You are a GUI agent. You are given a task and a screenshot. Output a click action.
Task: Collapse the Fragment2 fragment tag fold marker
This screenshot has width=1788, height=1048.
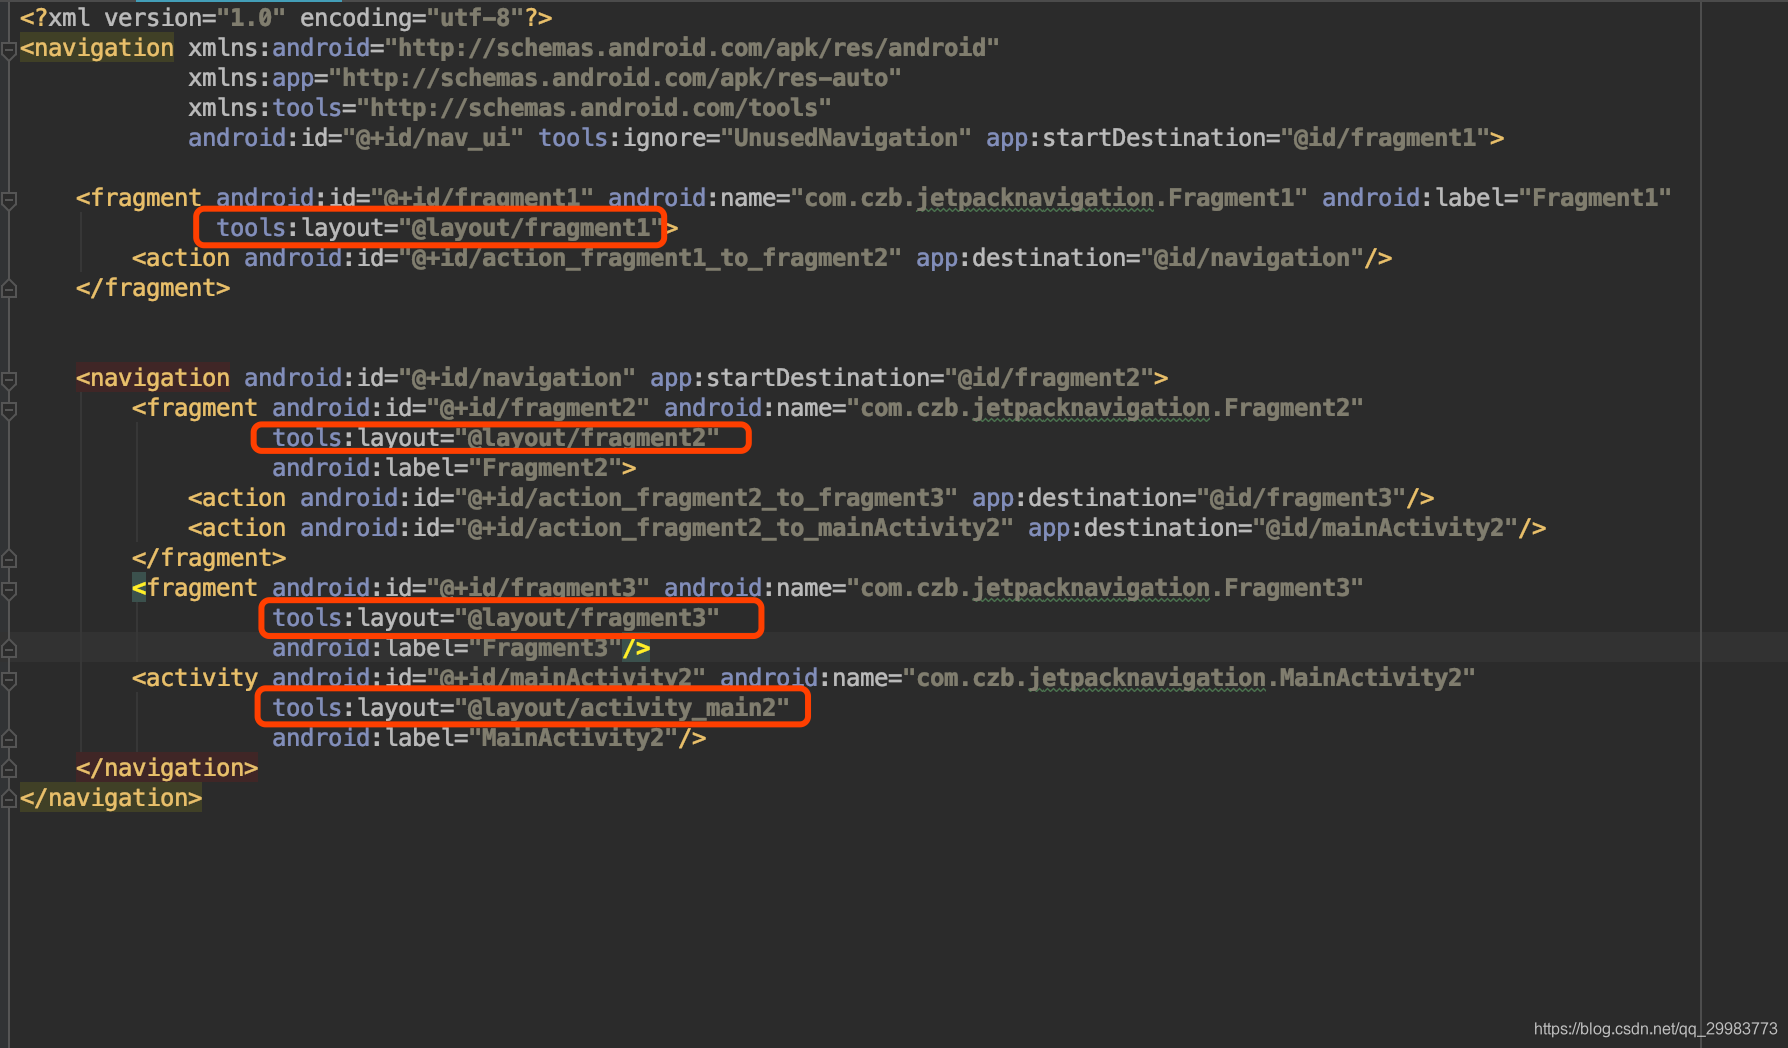point(8,410)
